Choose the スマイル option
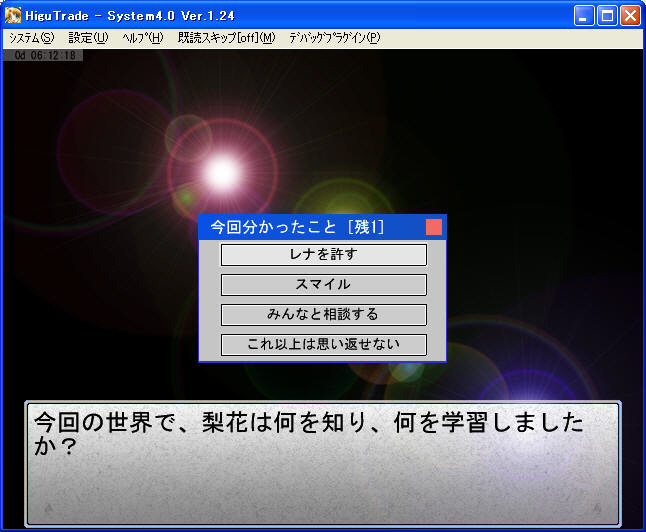Image resolution: width=646 pixels, height=532 pixels. (323, 285)
